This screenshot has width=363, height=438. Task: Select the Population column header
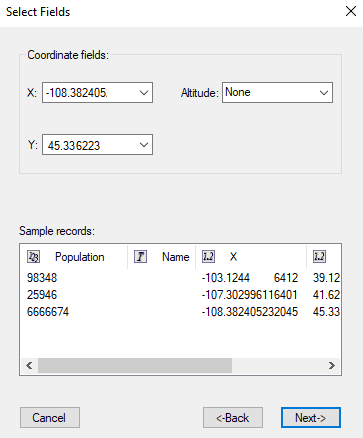[x=74, y=257]
